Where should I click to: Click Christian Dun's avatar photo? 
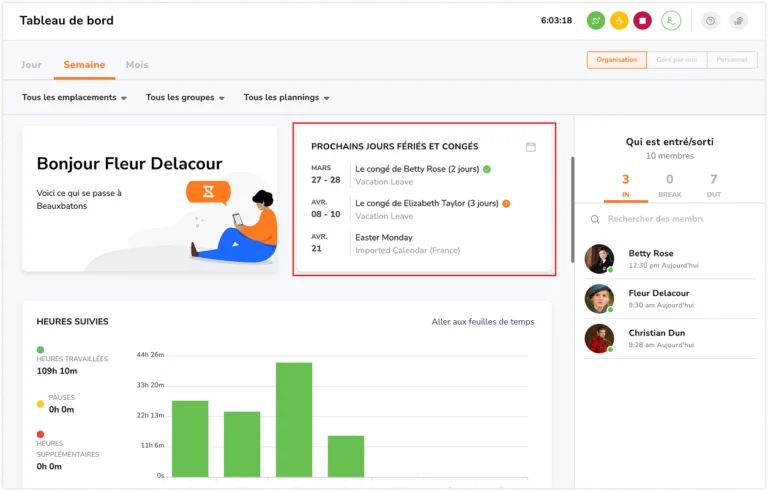(x=599, y=338)
